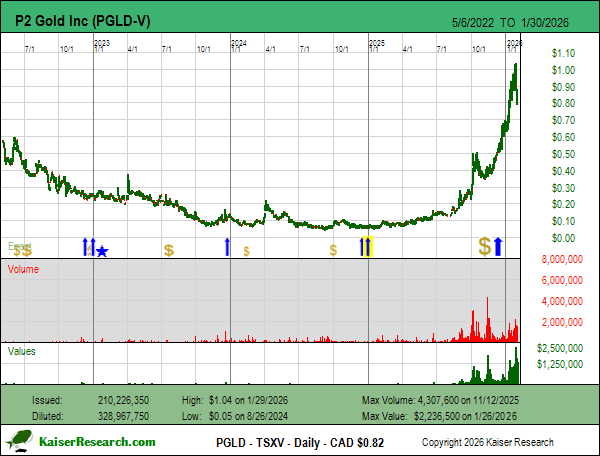
Task: Click the P2 Gold Inc (PGLD-V) chart title
Action: pyautogui.click(x=83, y=21)
